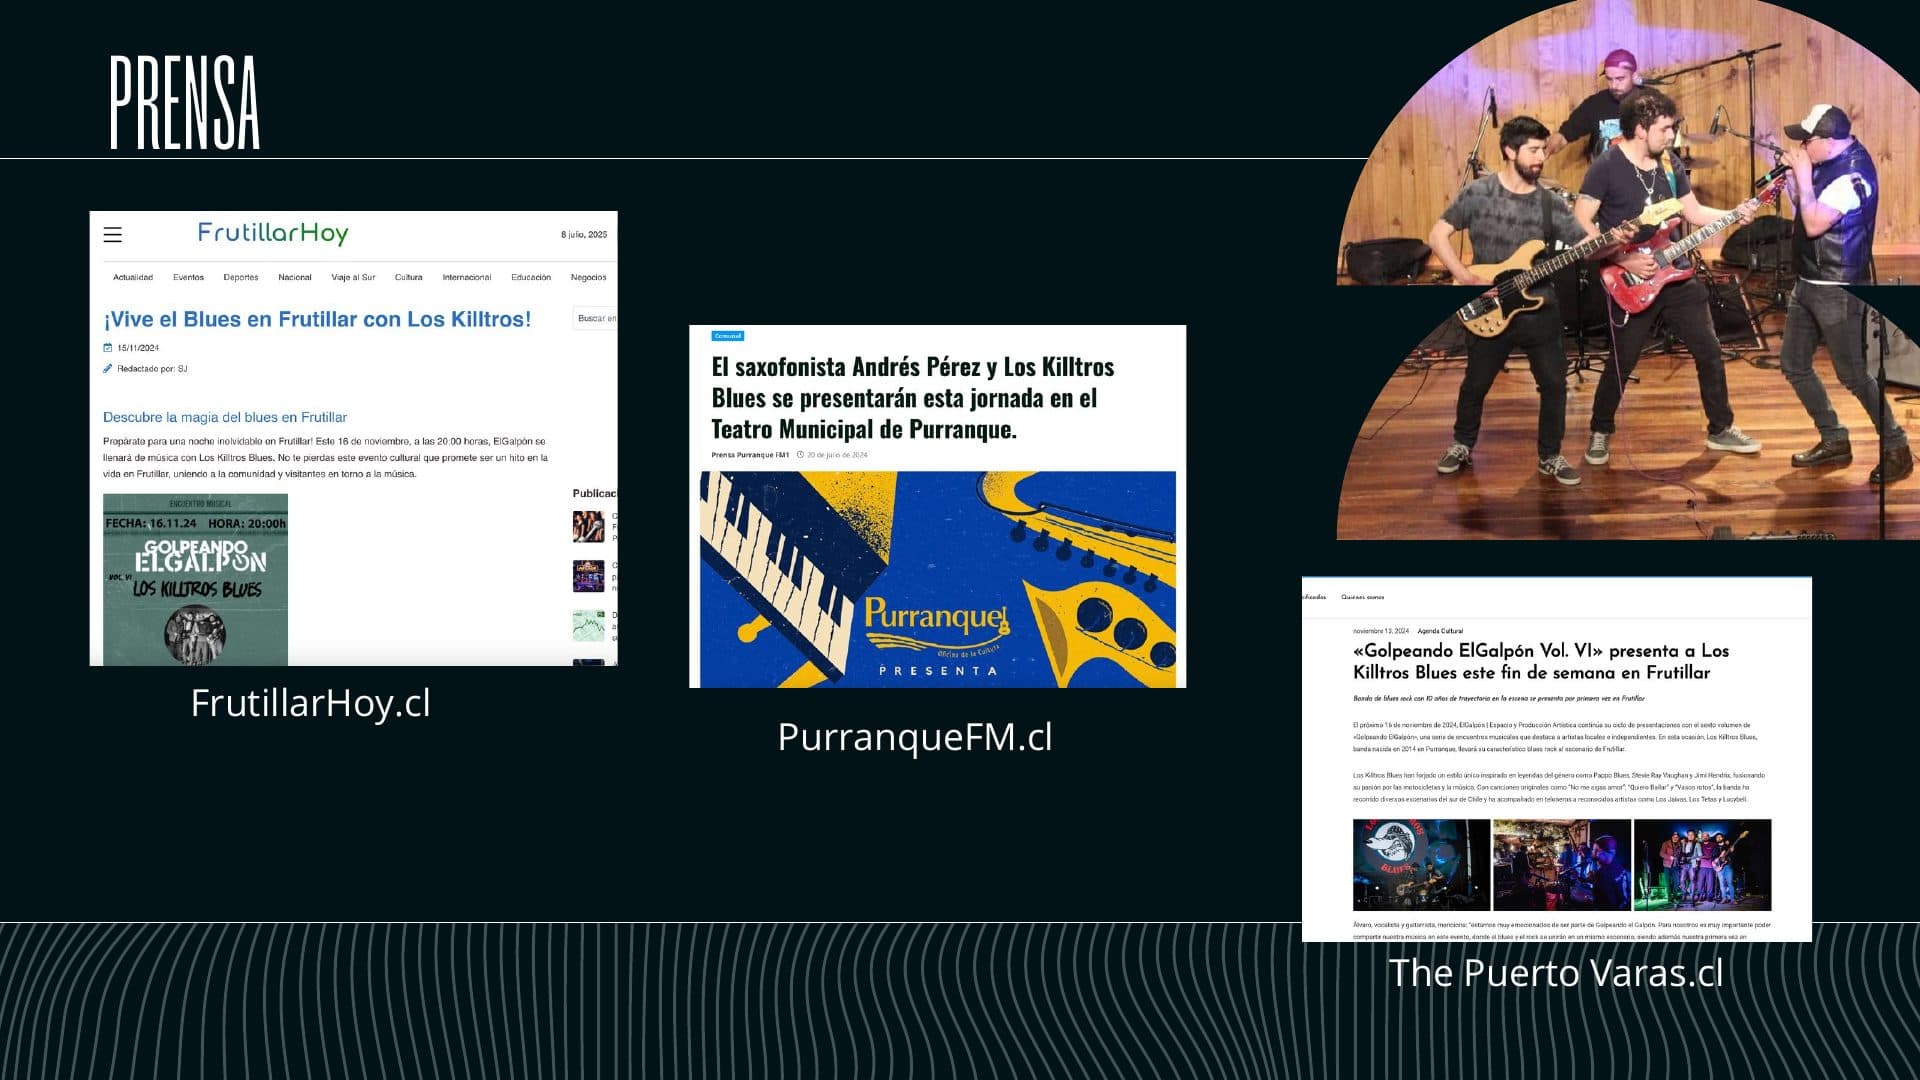Open Viaje al Sur section
Image resolution: width=1920 pixels, height=1080 pixels.
353,278
